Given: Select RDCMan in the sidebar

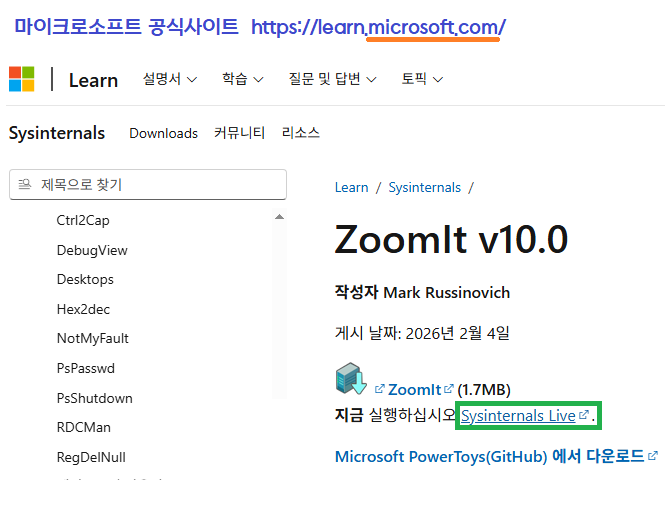Looking at the screenshot, I should [x=84, y=427].
